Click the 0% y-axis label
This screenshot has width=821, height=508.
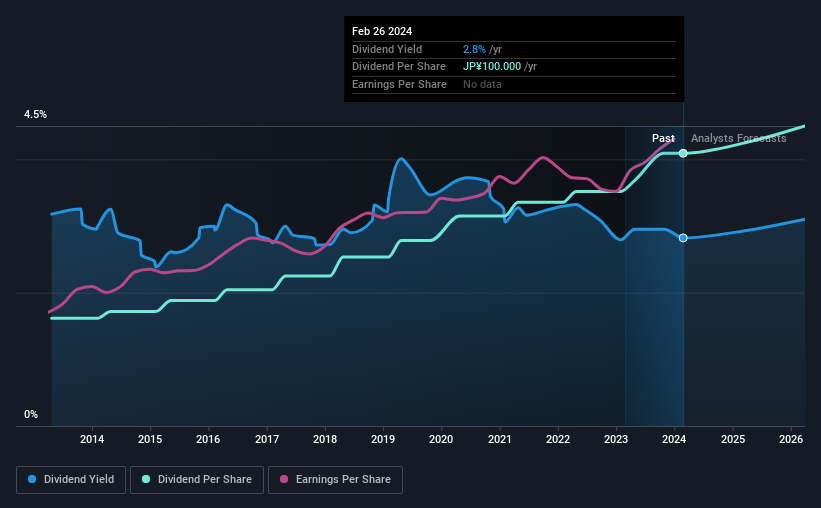click(31, 414)
